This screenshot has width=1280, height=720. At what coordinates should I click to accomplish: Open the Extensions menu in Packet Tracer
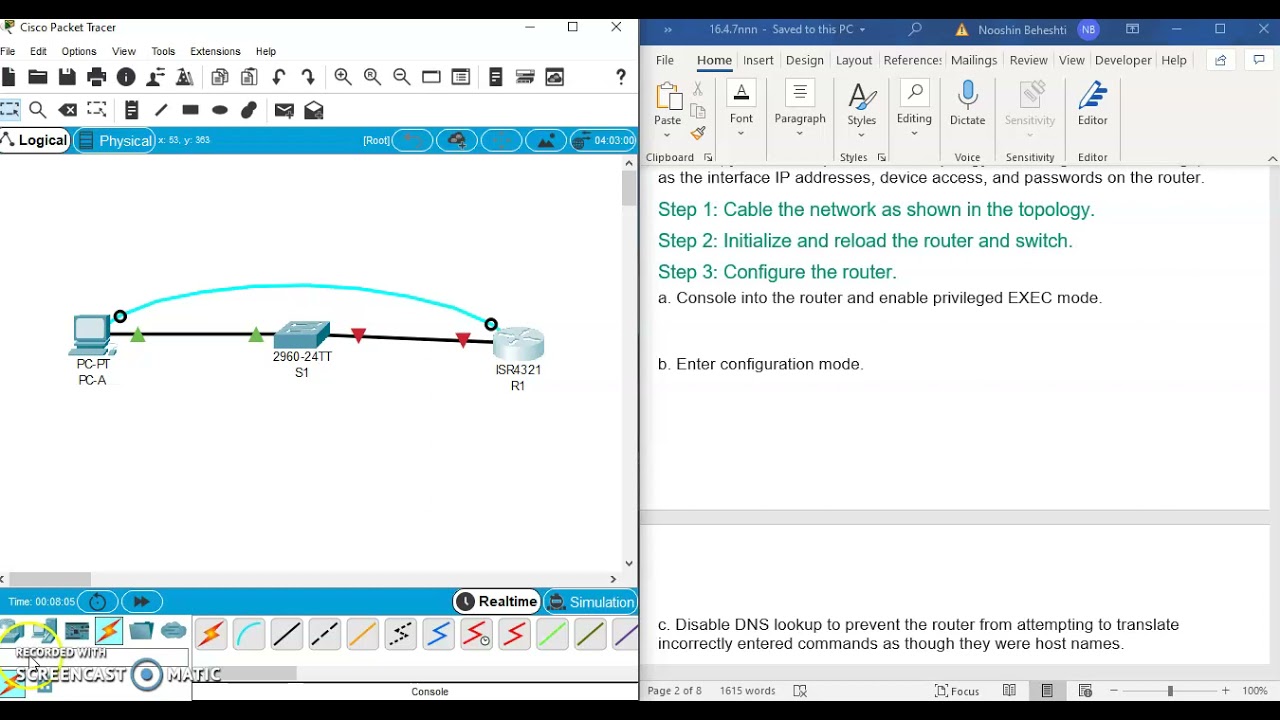(215, 51)
